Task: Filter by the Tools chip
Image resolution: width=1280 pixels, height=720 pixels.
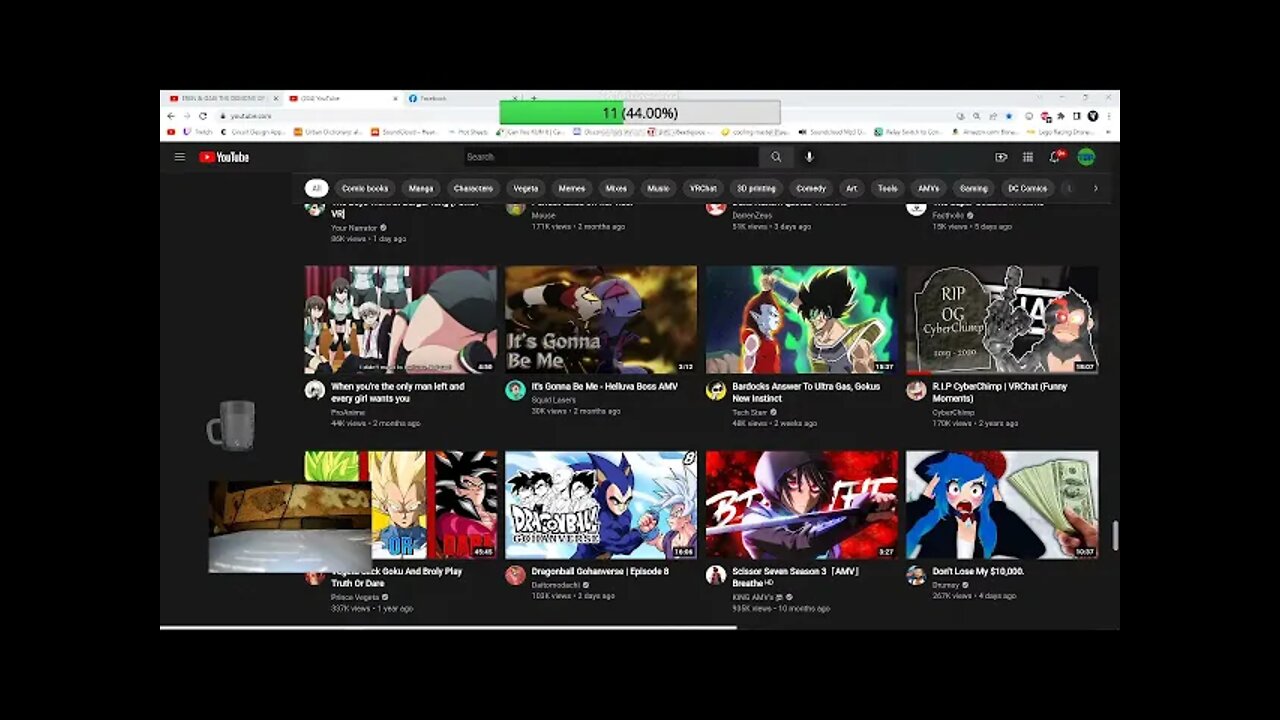Action: click(x=887, y=188)
